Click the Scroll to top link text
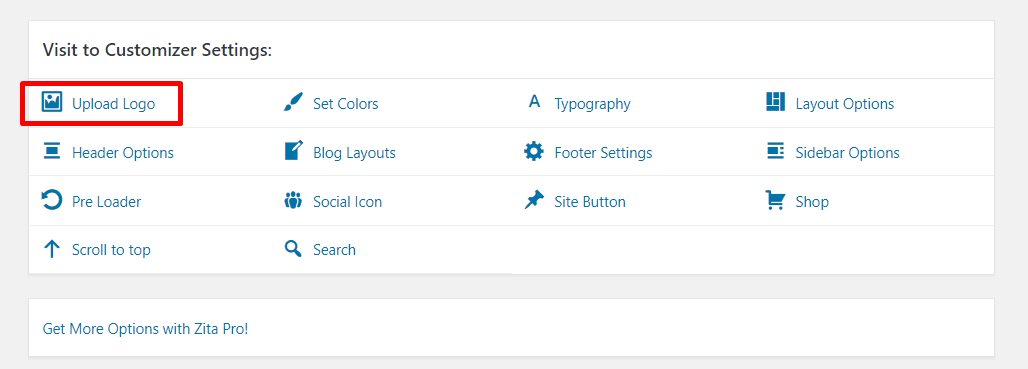This screenshot has width=1028, height=369. [111, 250]
